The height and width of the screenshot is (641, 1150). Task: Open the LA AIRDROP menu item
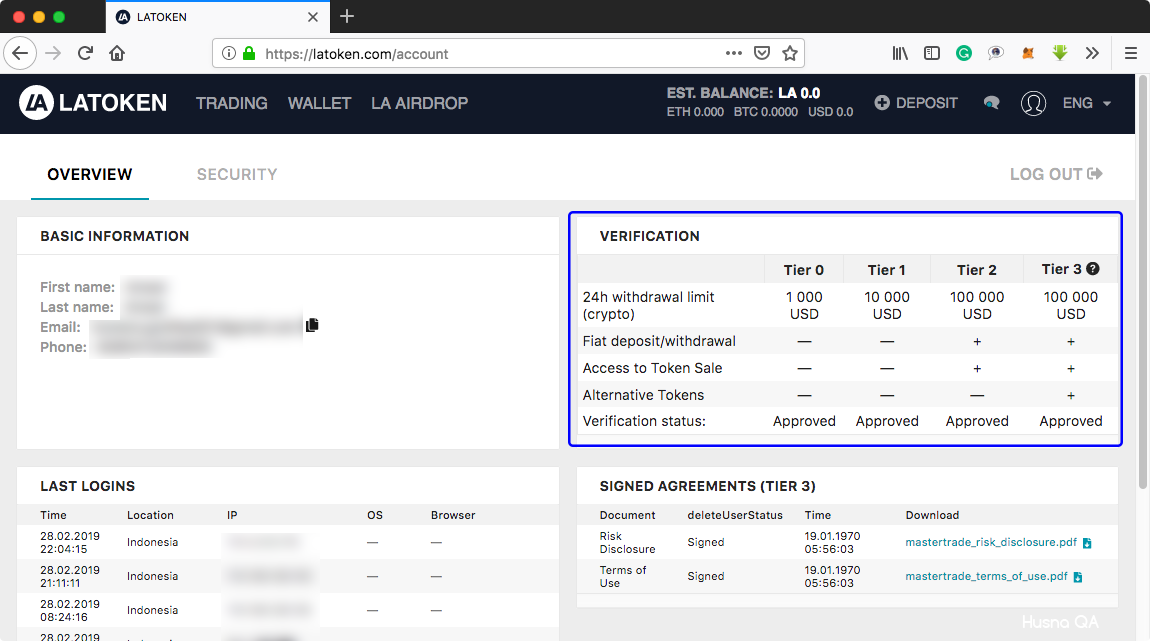[420, 103]
